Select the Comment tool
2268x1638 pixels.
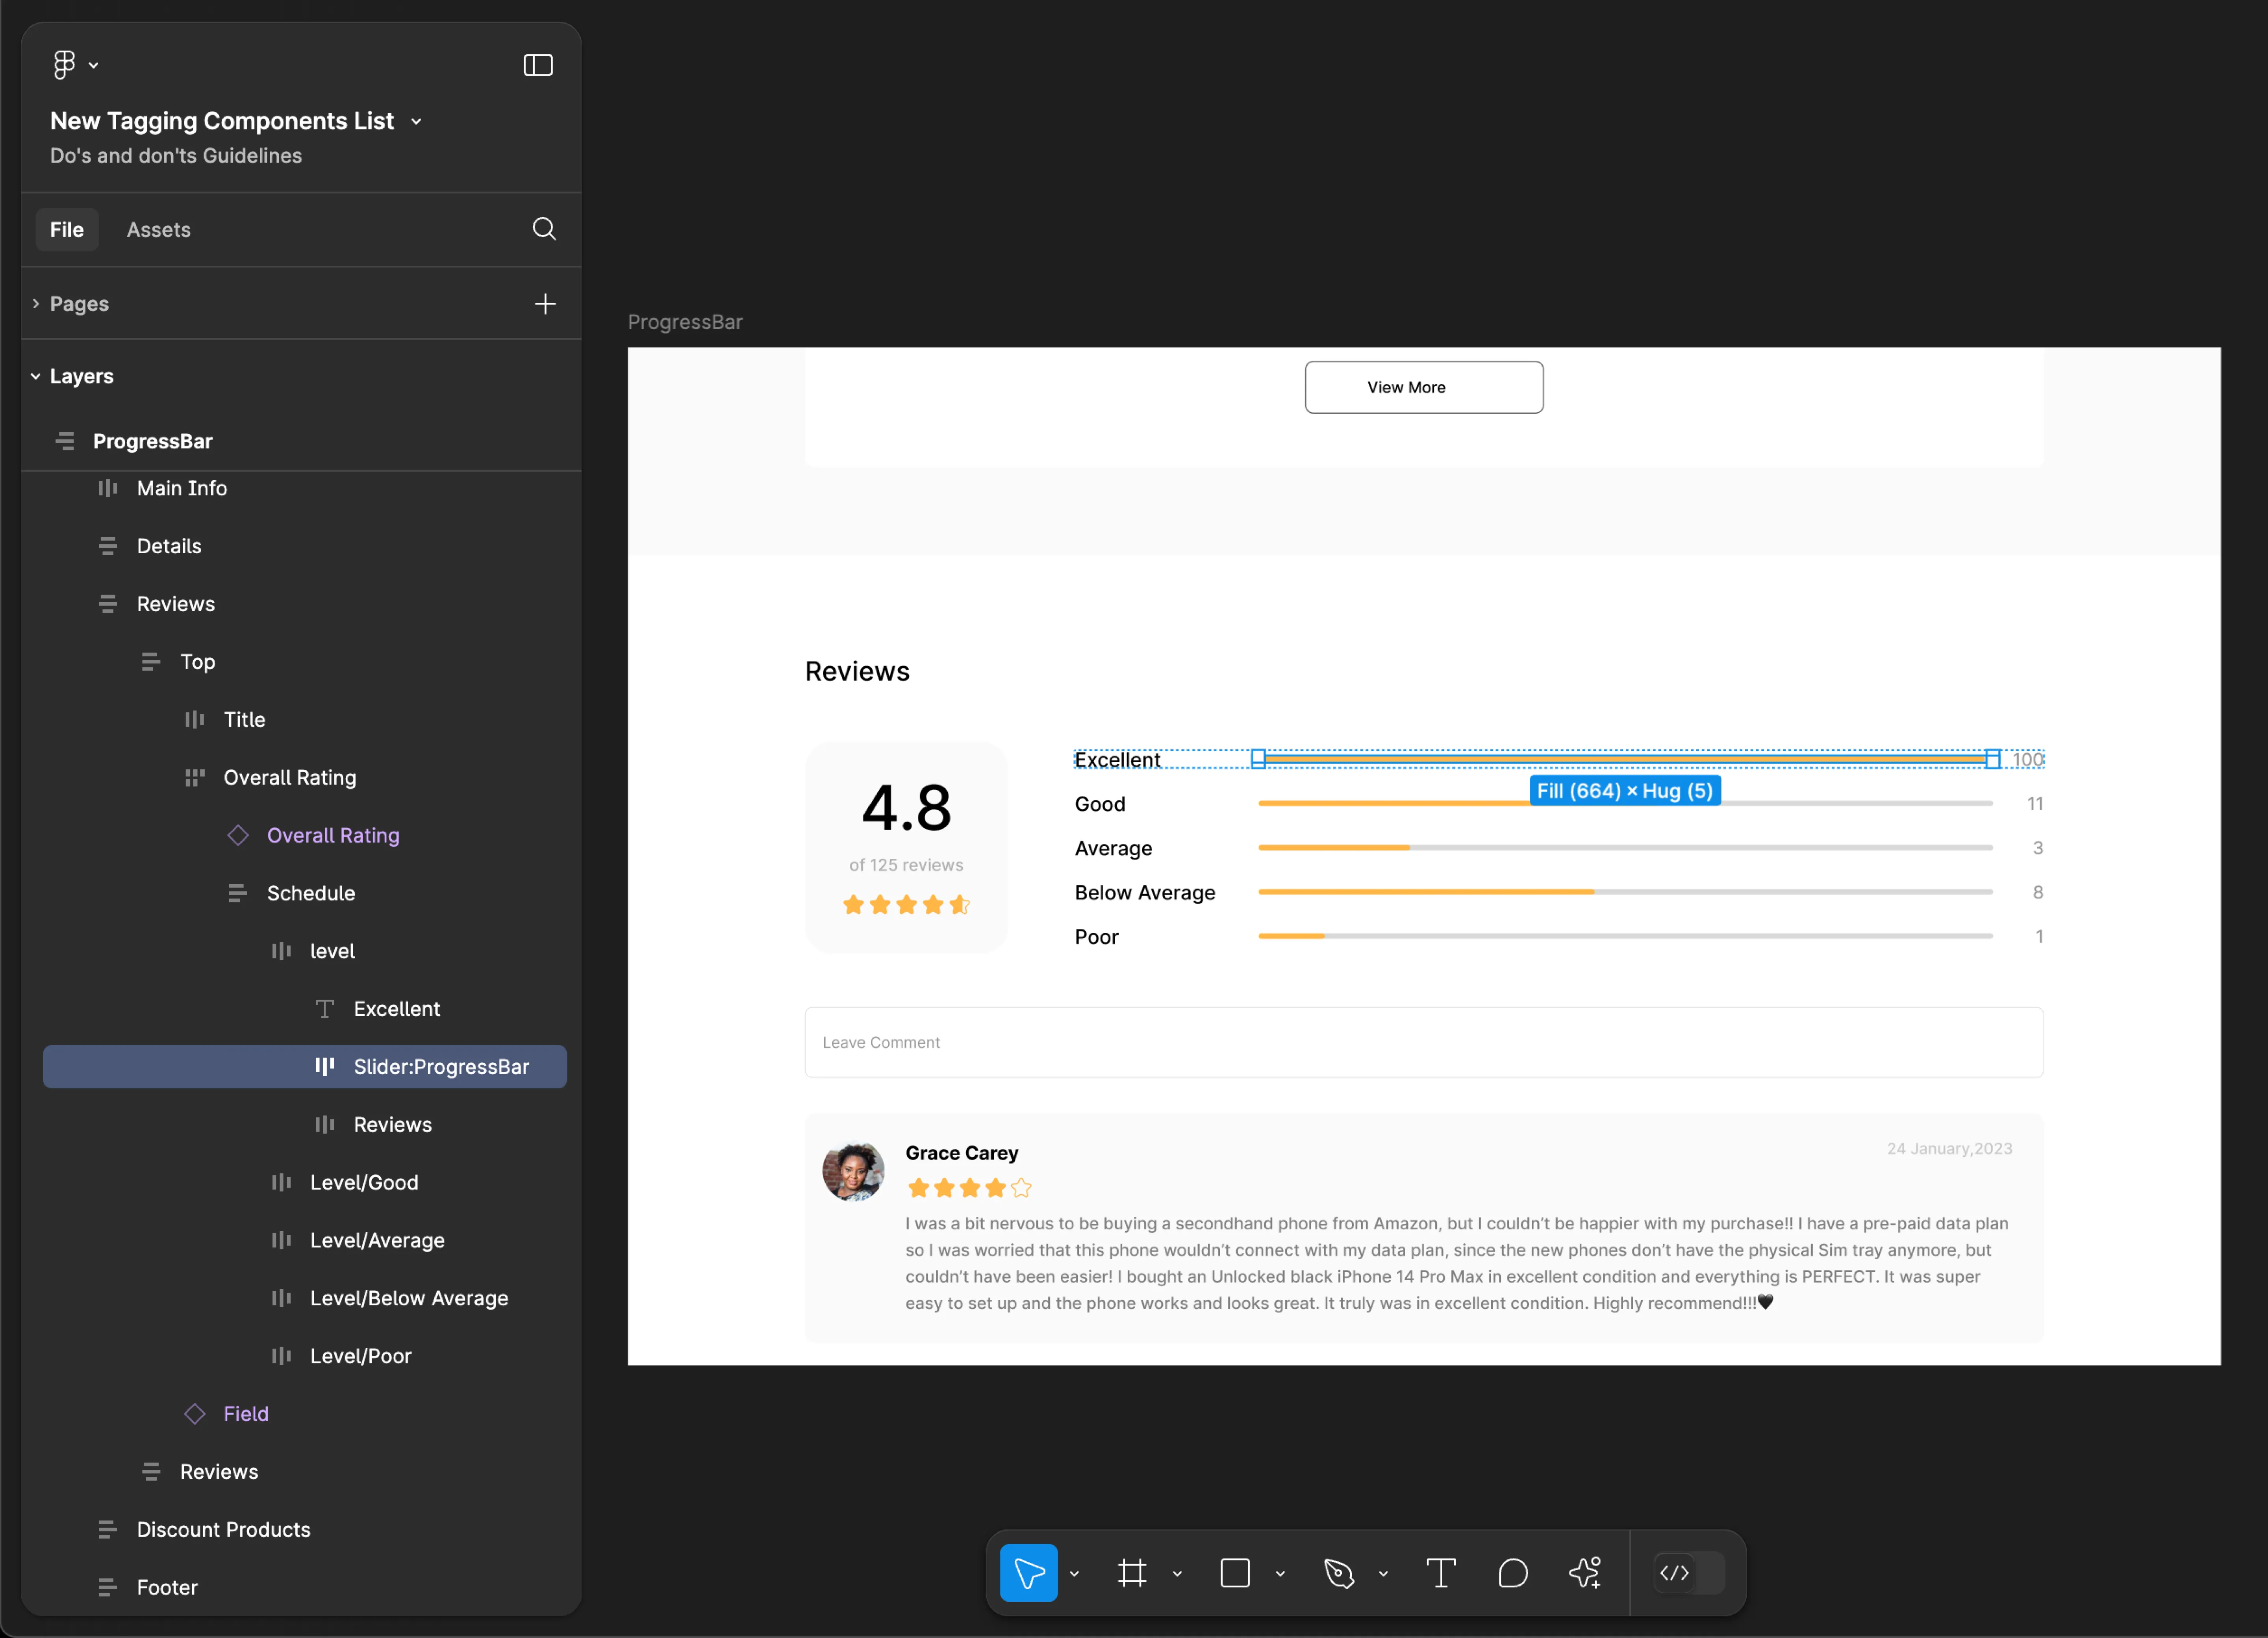pos(1513,1573)
